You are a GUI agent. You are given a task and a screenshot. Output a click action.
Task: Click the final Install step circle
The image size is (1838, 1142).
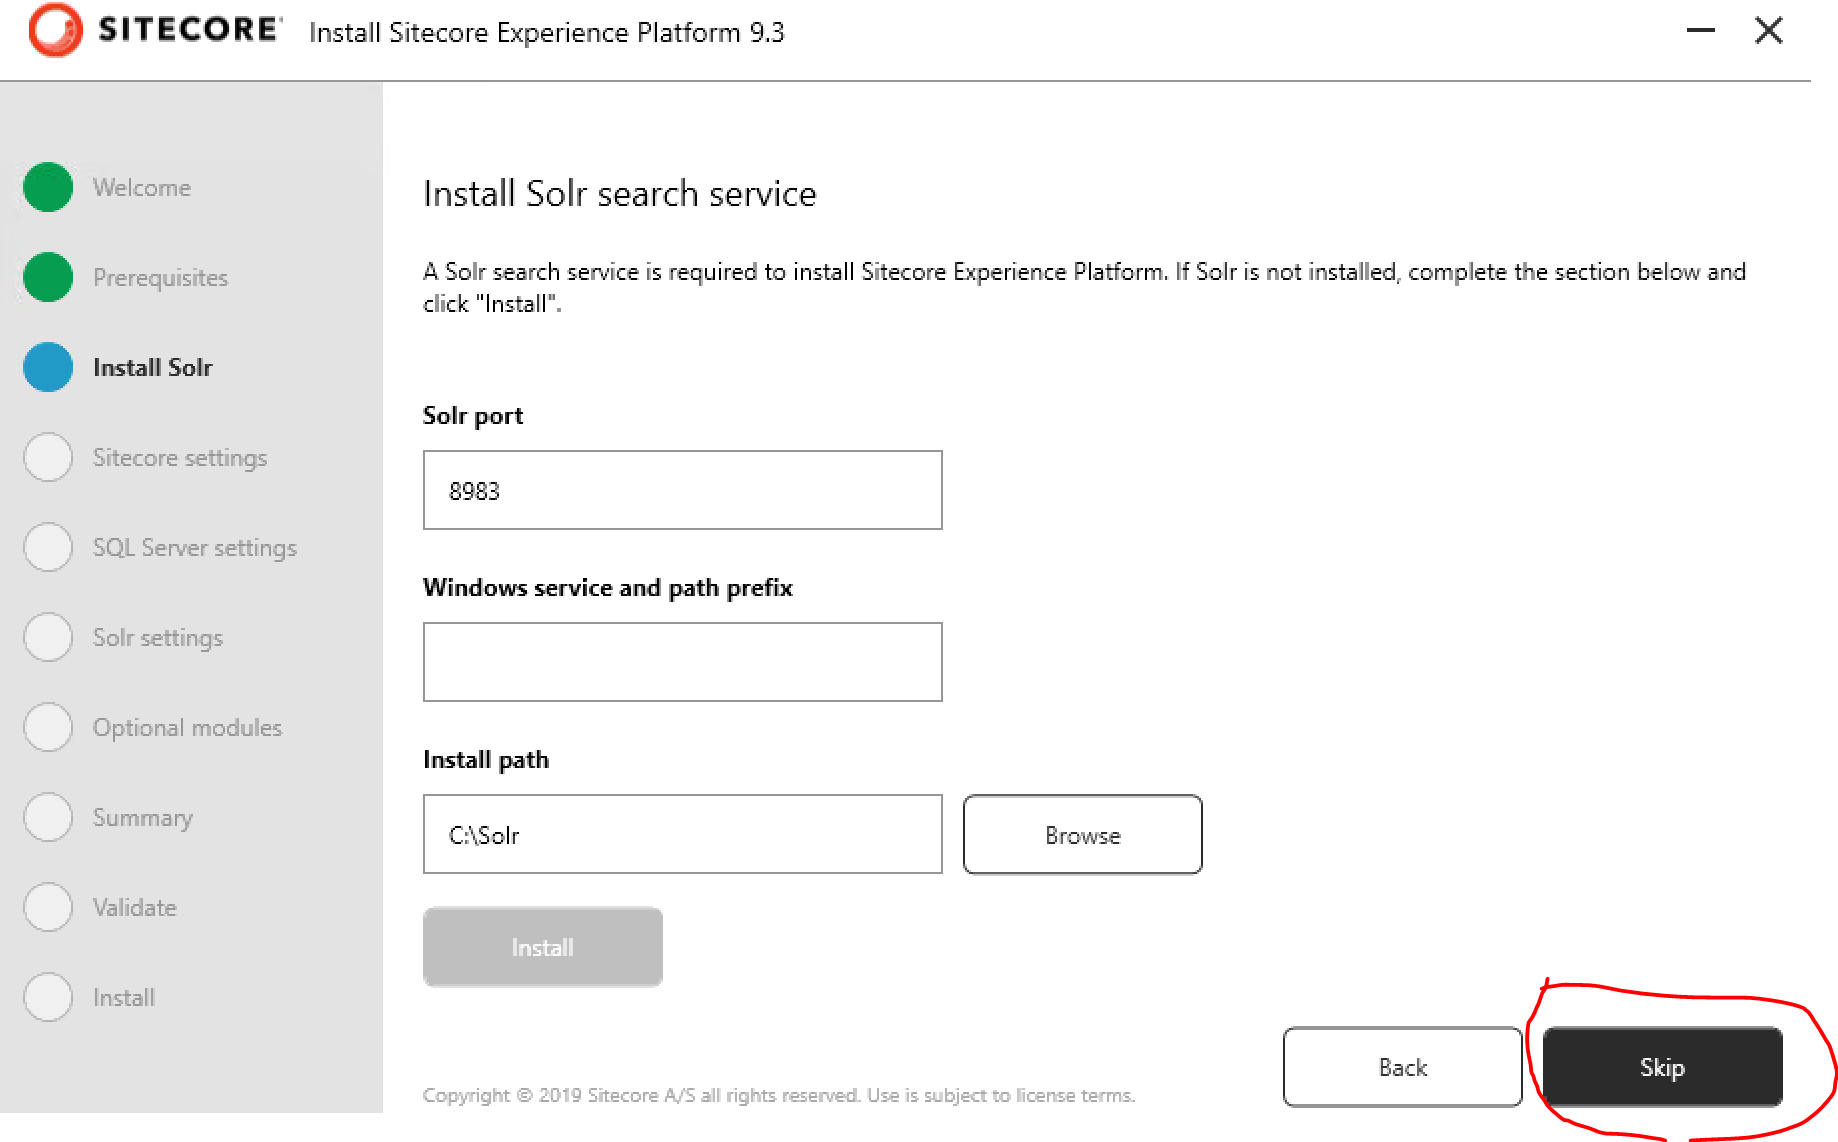(48, 997)
